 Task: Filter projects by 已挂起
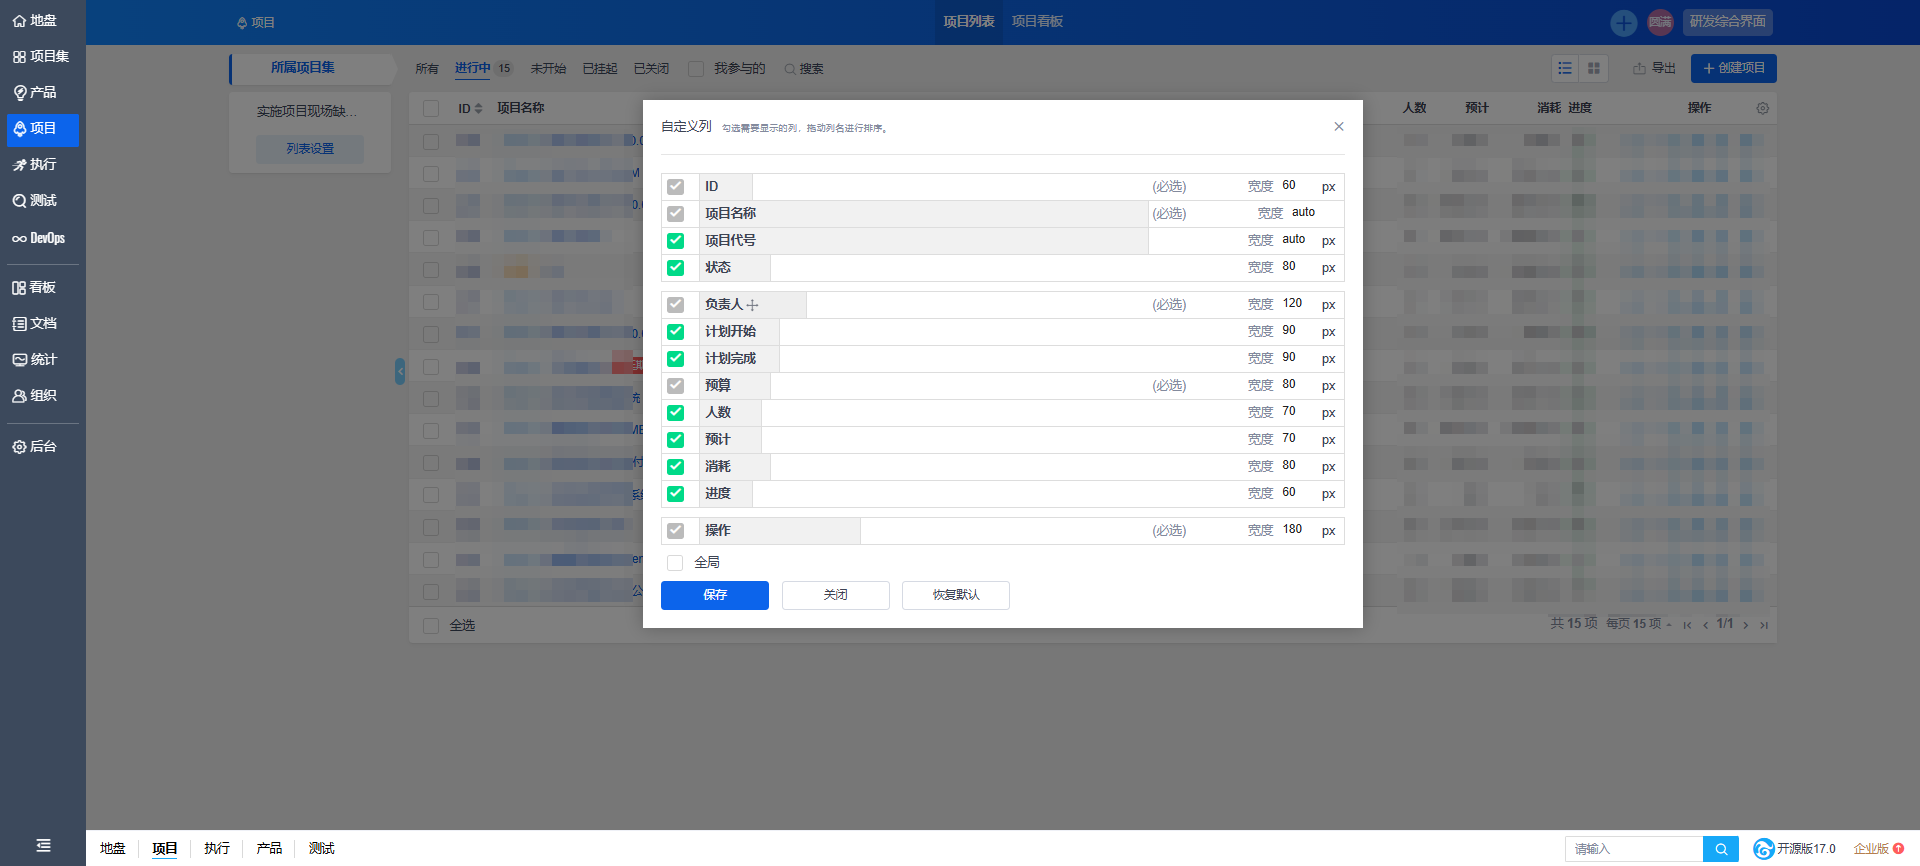(600, 68)
